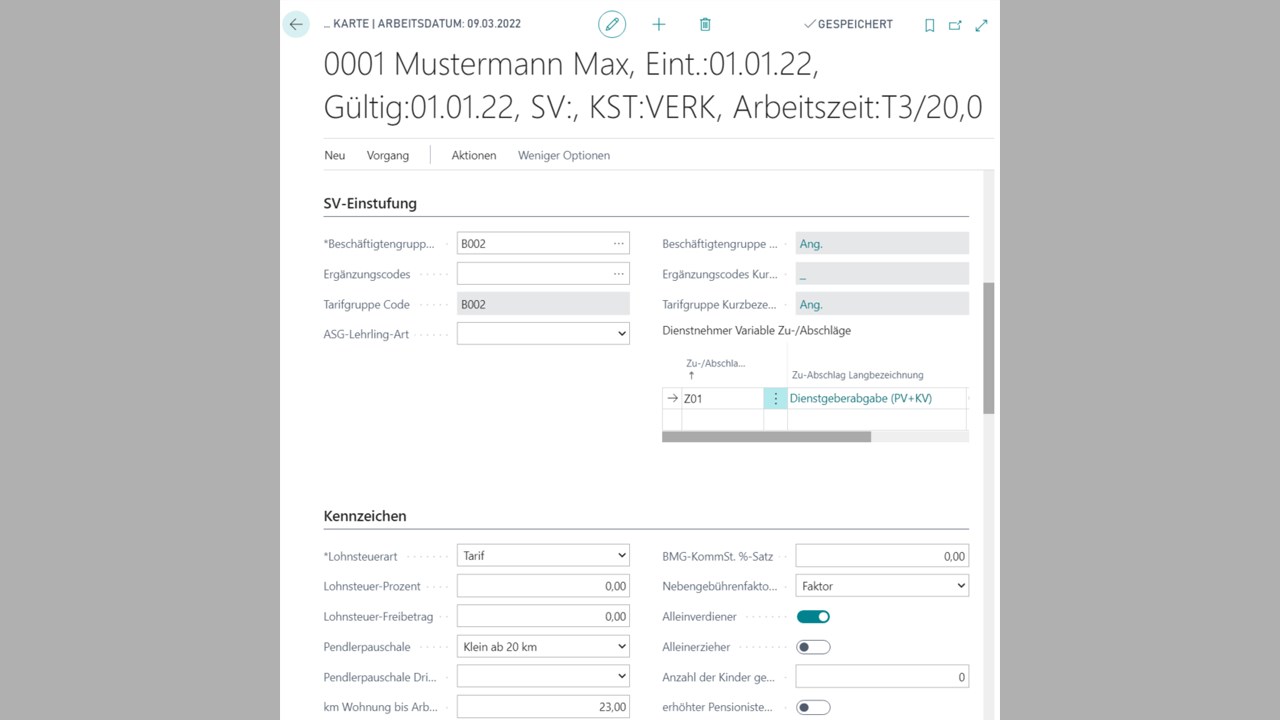The image size is (1280, 720).
Task: Click the vertical page scrollbar thumb
Action: tap(989, 348)
